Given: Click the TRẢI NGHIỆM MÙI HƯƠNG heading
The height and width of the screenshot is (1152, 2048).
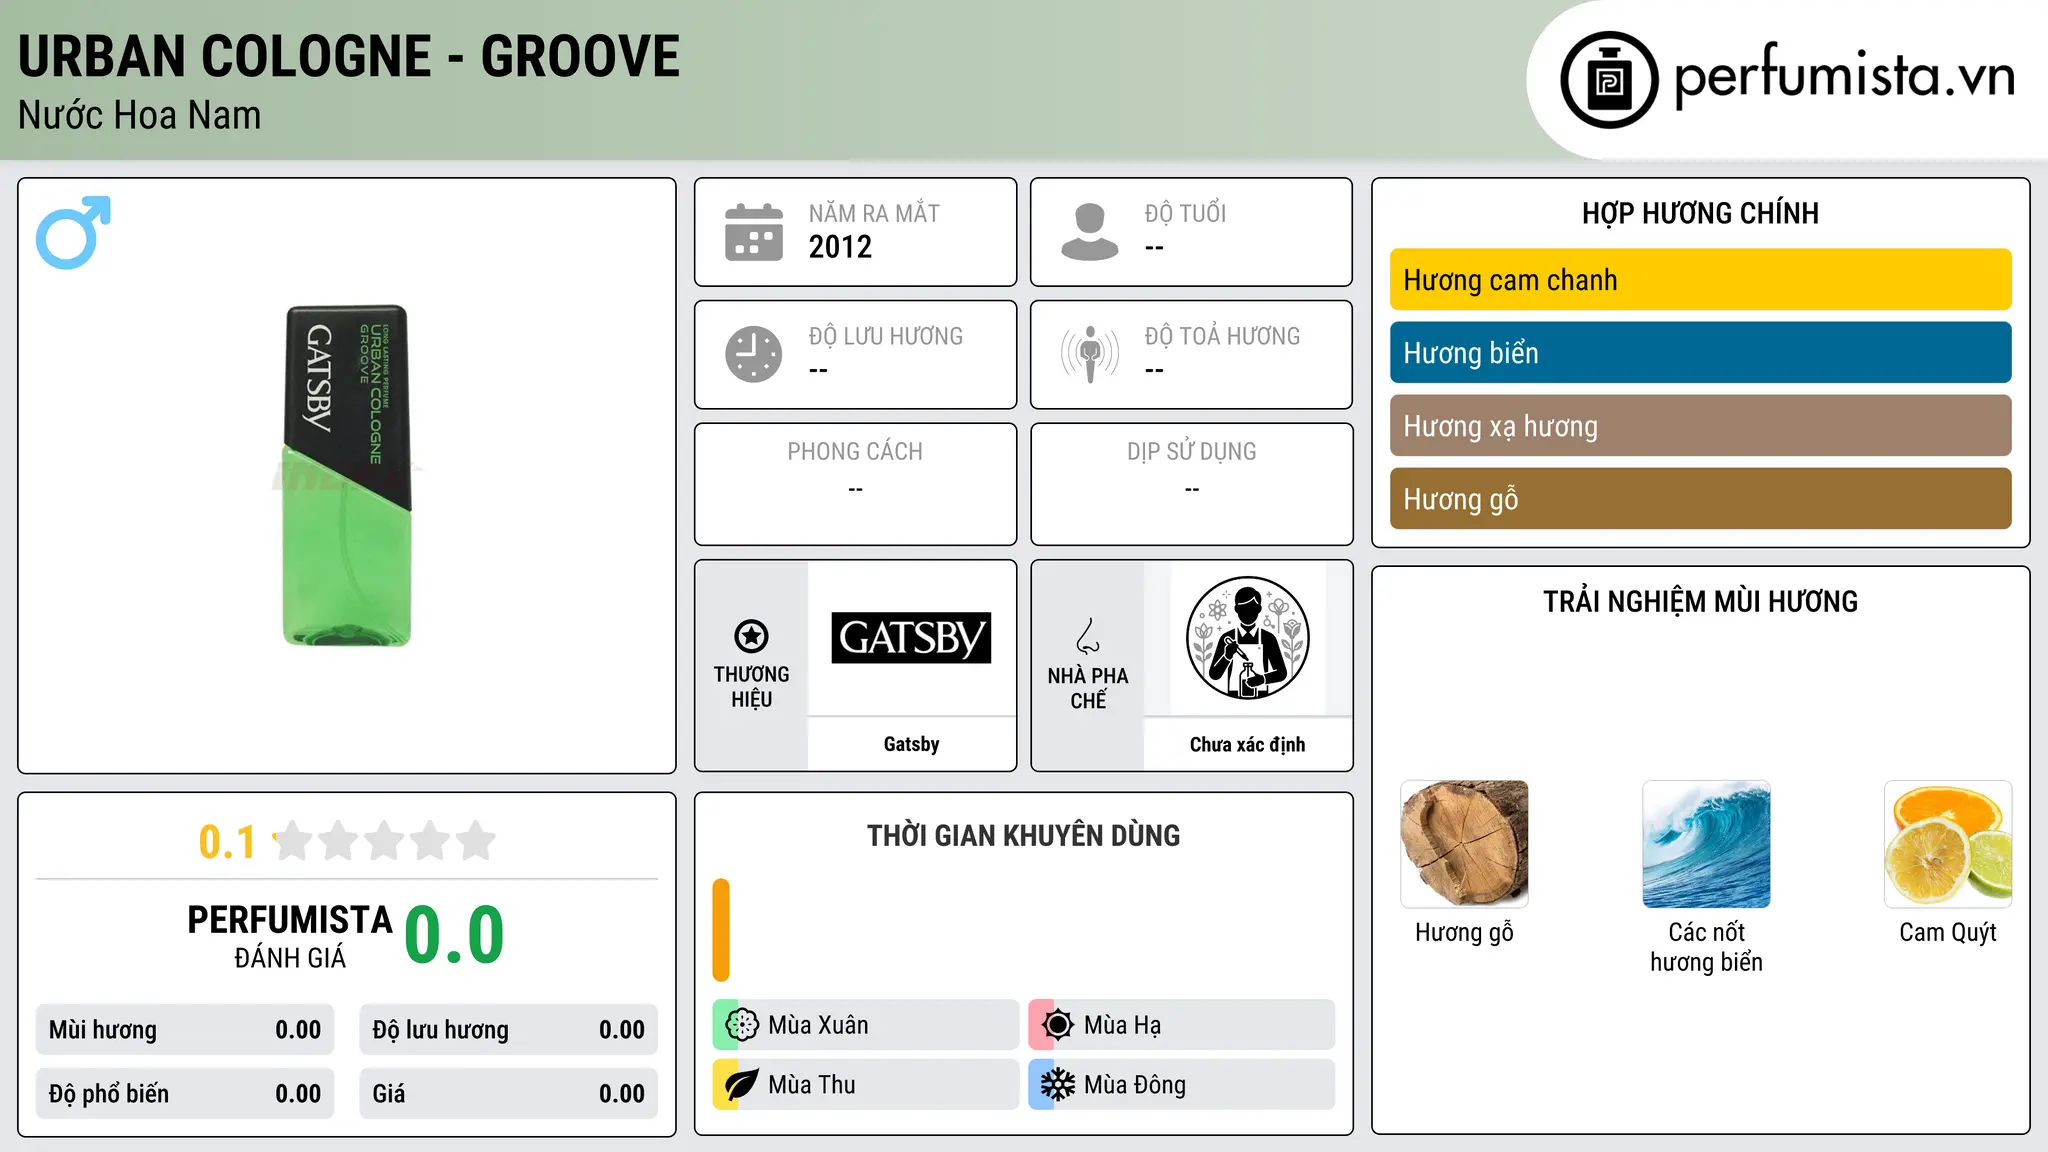Looking at the screenshot, I should (1700, 602).
